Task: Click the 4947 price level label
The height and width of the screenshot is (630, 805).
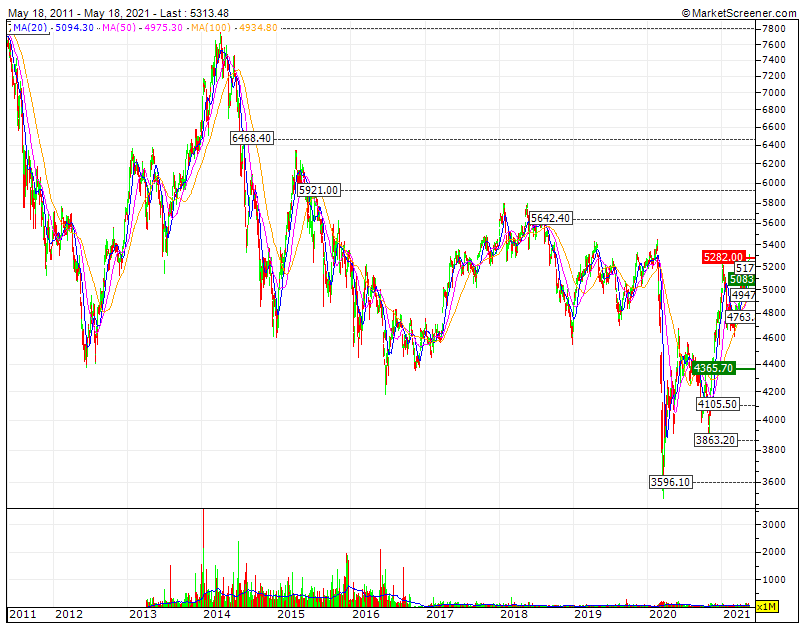Action: tap(743, 295)
